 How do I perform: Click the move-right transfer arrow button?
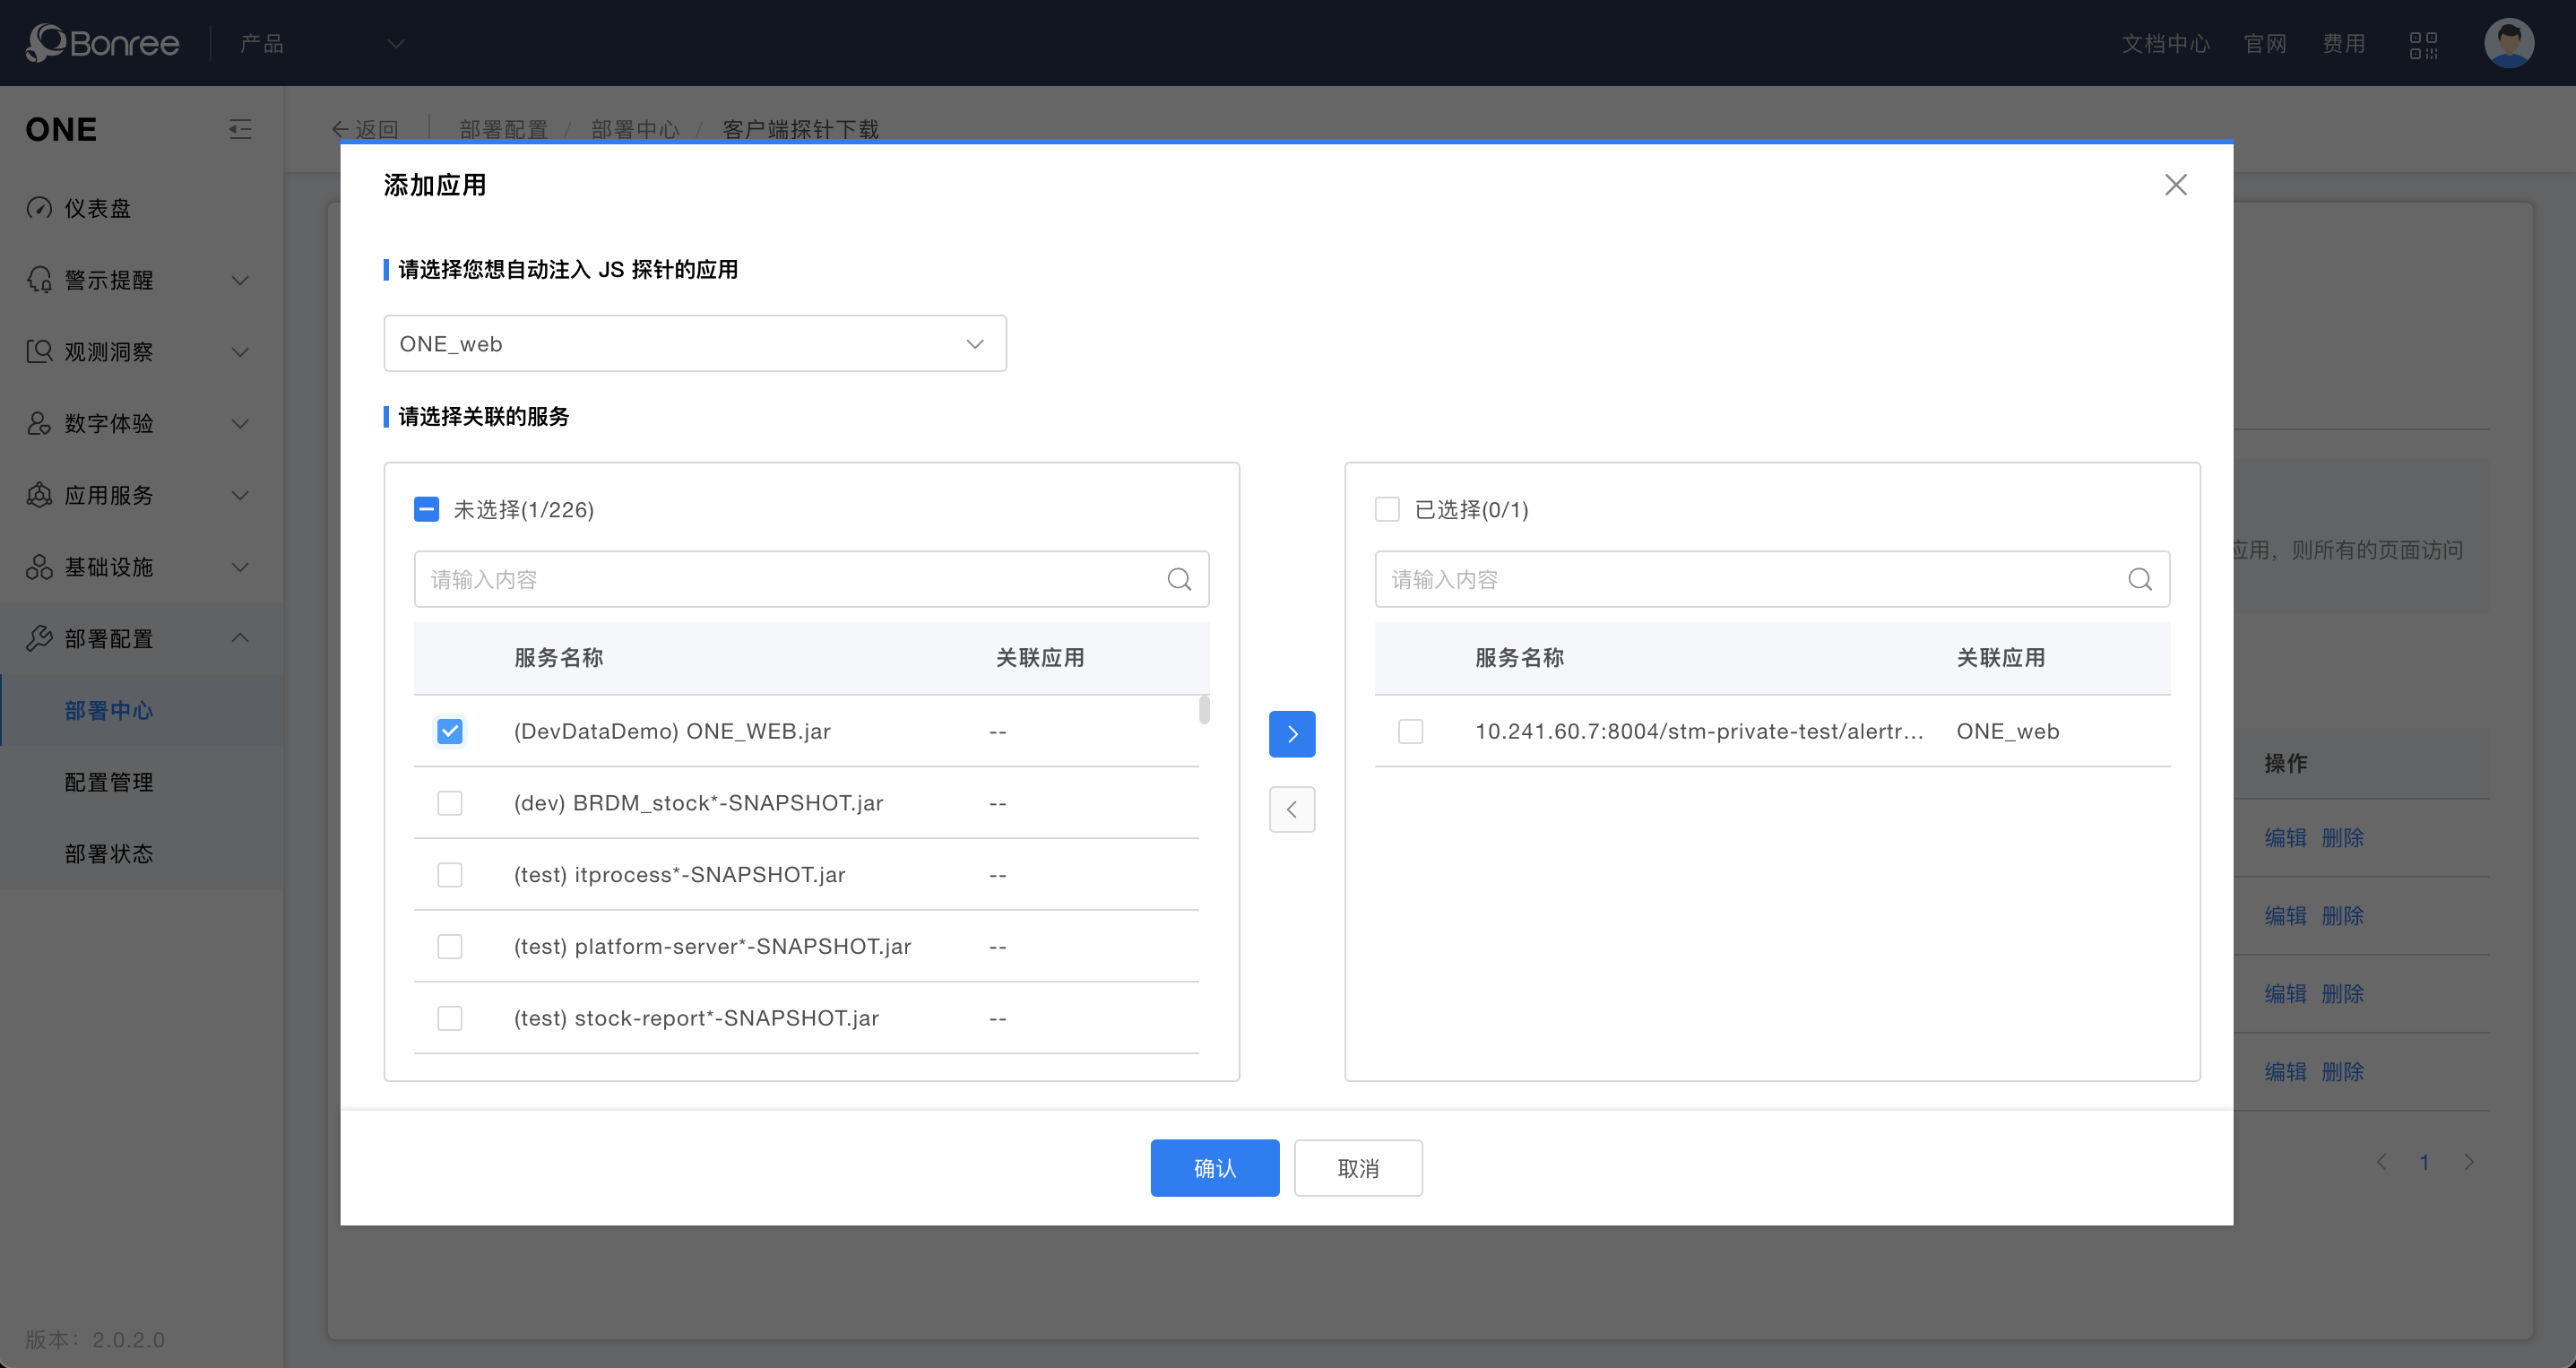[1292, 734]
